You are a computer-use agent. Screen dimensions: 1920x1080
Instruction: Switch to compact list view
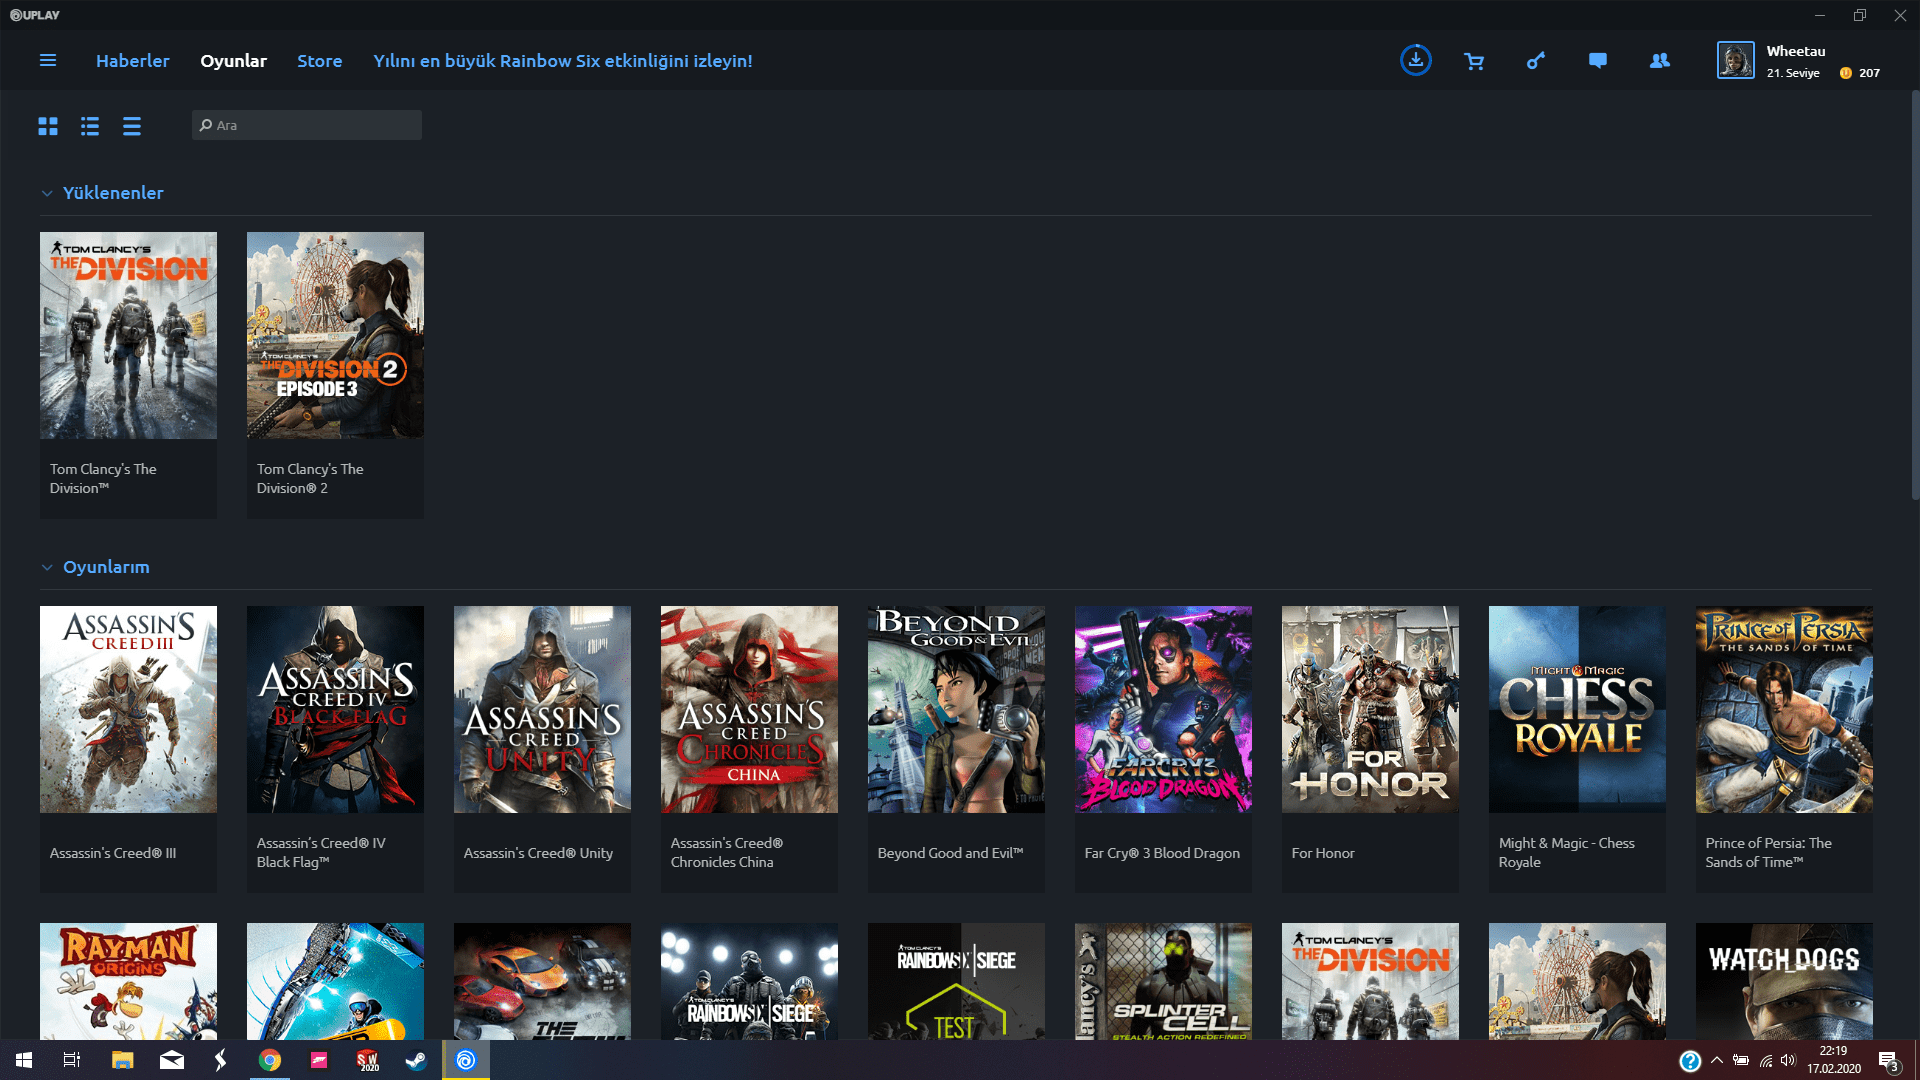132,126
